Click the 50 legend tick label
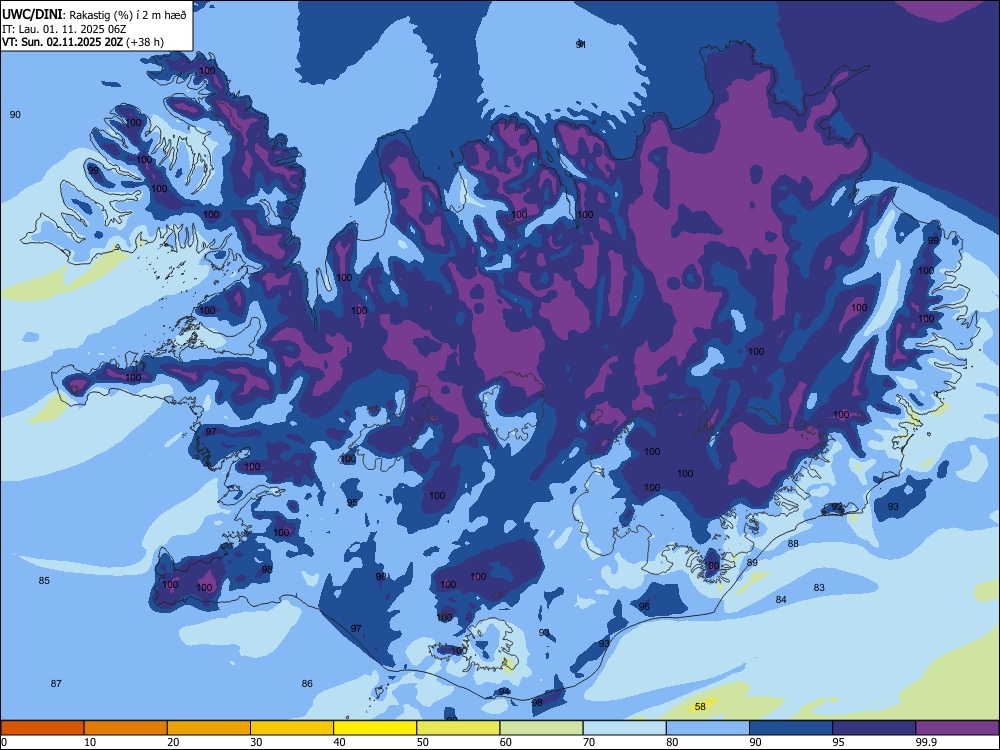 [x=423, y=742]
